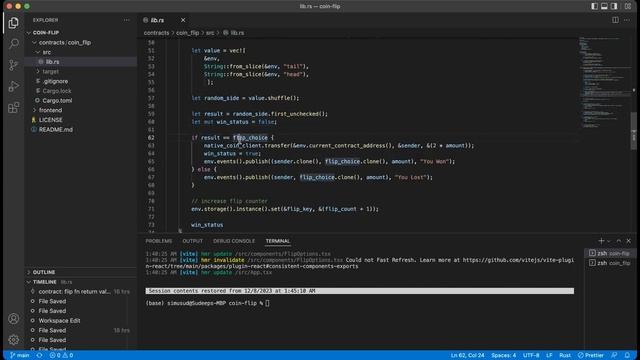Image resolution: width=640 pixels, height=360 pixels.
Task: Expand the OUTLINE section
Action: coord(81,272)
